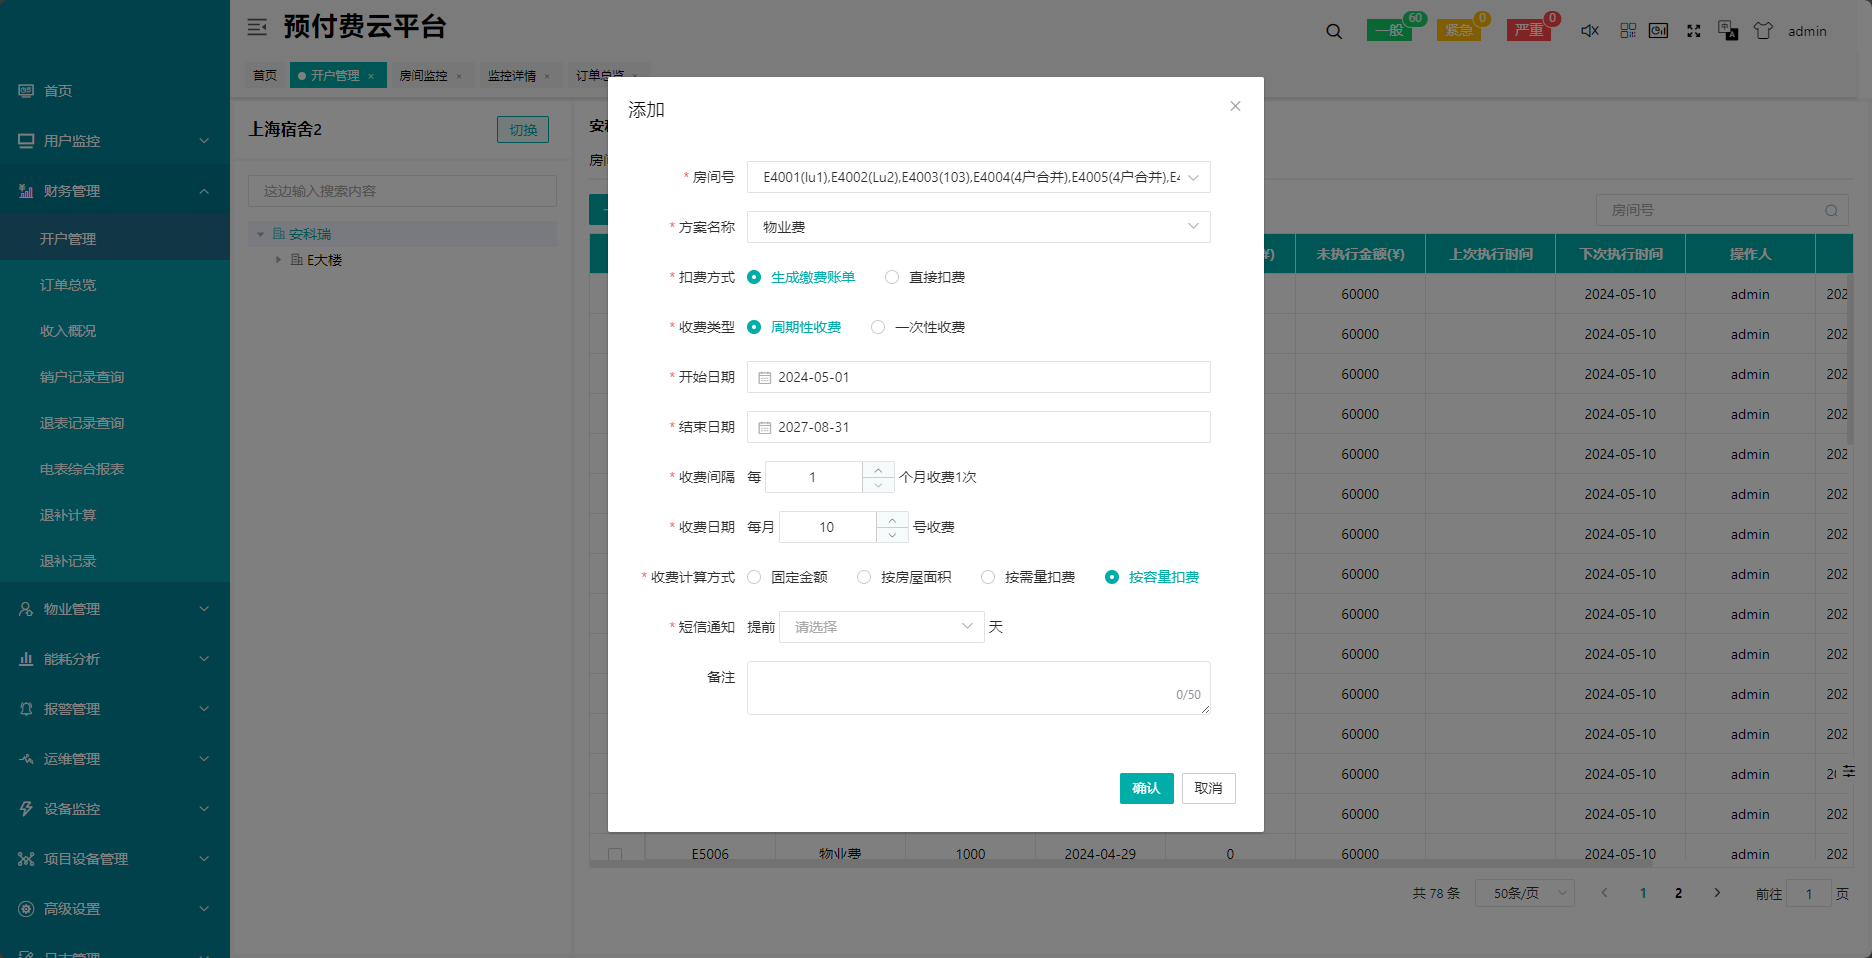Click into the remarks text area
This screenshot has width=1872, height=958.
977,688
